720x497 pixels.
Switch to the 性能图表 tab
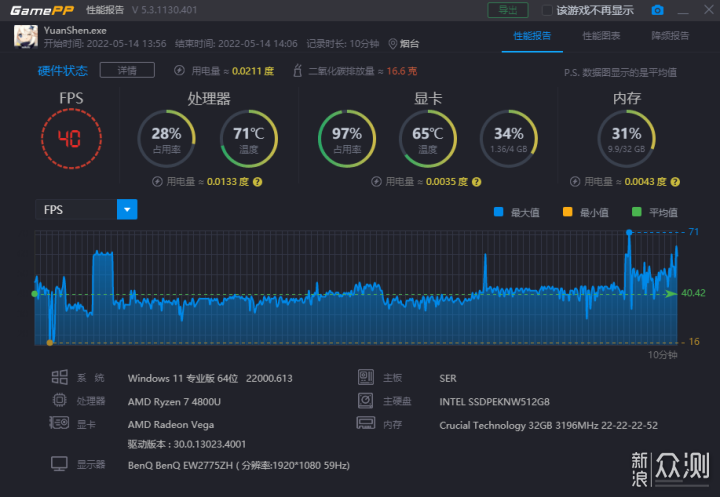pos(601,36)
